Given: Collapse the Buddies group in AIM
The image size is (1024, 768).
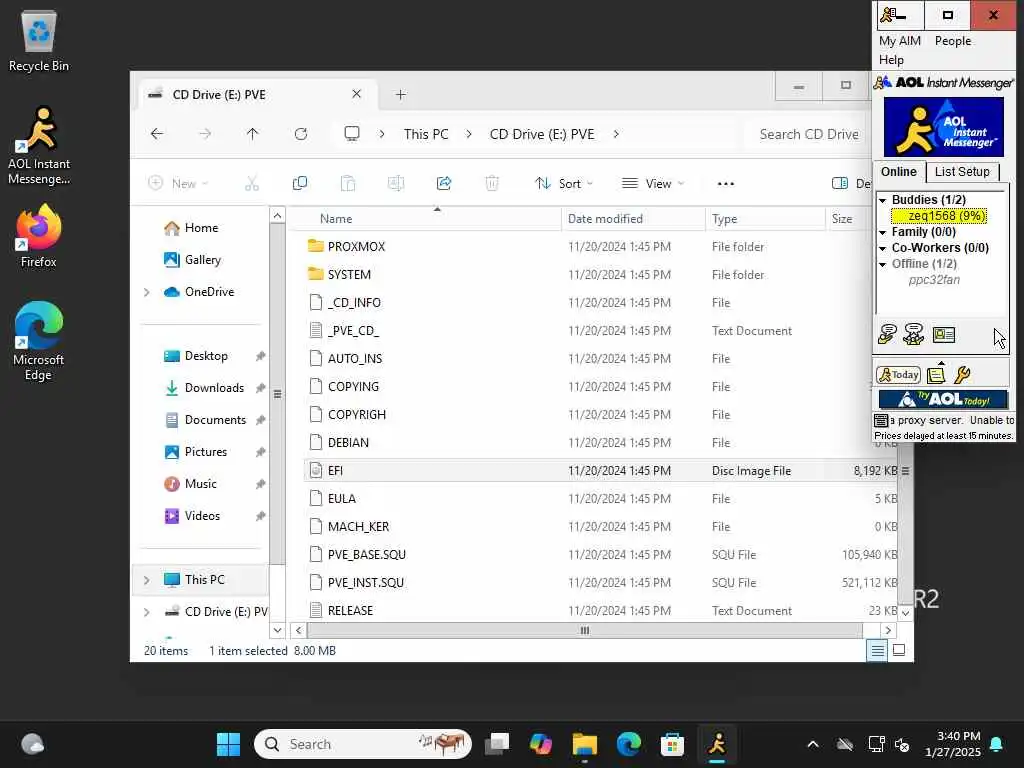Looking at the screenshot, I should [x=882, y=200].
